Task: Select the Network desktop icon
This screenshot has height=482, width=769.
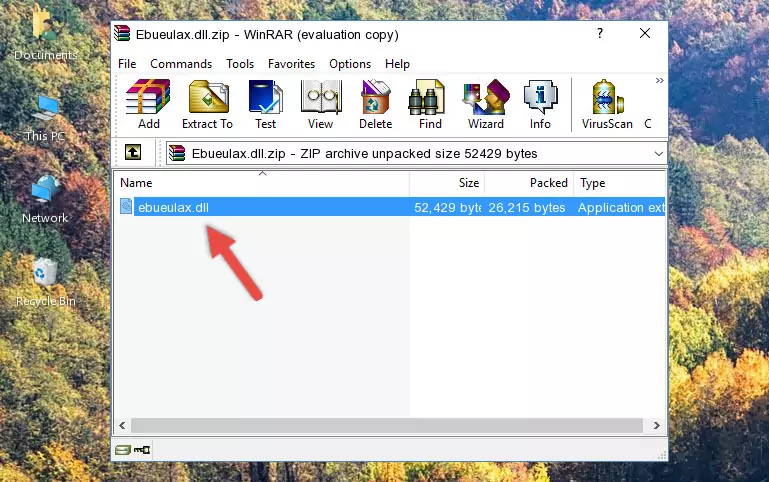Action: [45, 199]
